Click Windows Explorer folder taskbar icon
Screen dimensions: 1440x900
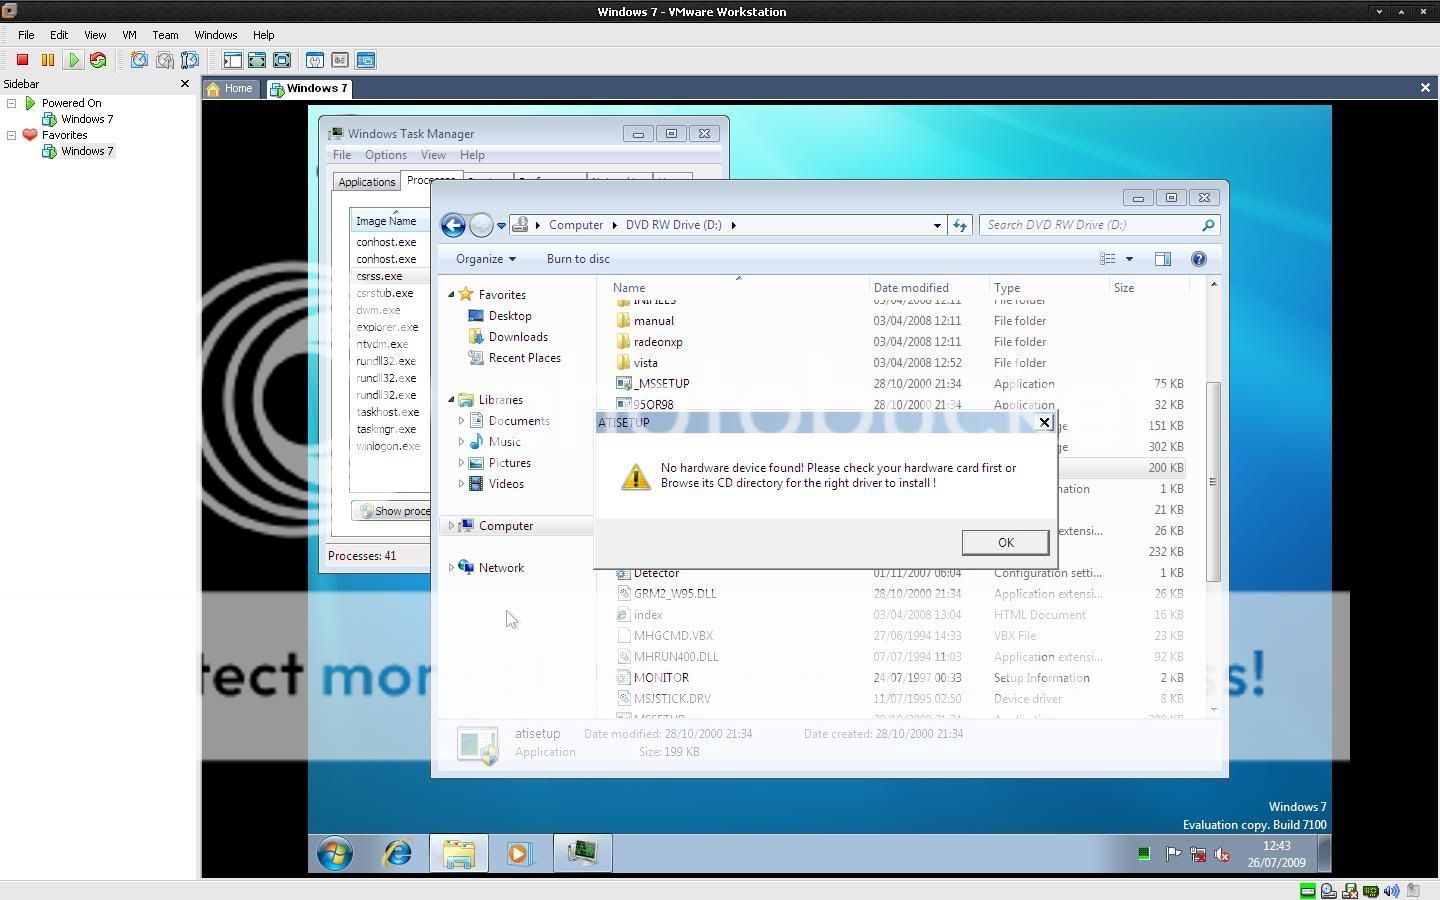(x=459, y=854)
